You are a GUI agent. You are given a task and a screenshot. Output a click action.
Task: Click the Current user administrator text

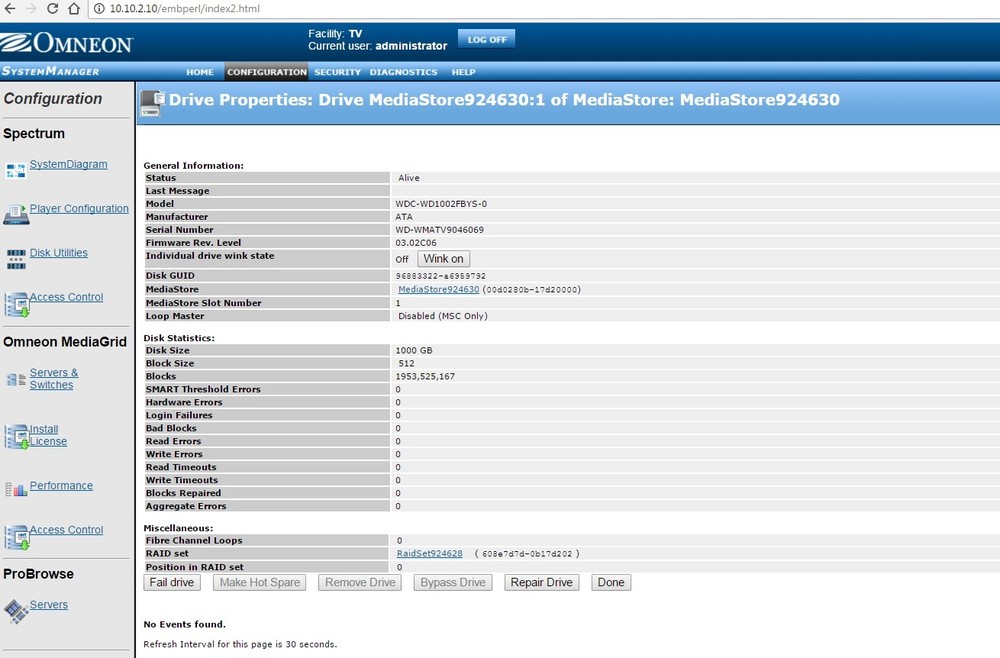378,46
